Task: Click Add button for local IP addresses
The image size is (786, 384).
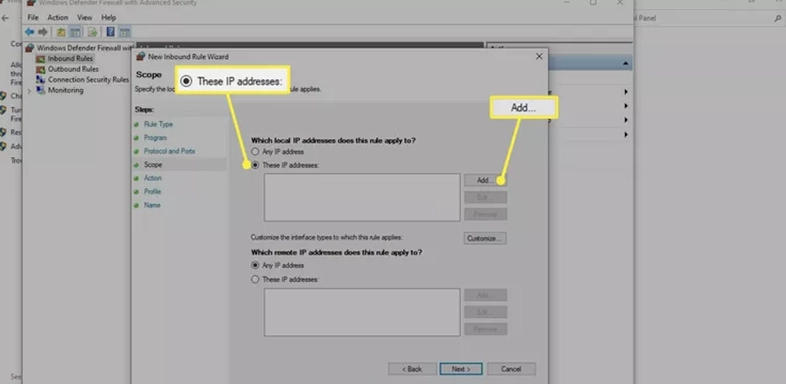Action: [485, 180]
